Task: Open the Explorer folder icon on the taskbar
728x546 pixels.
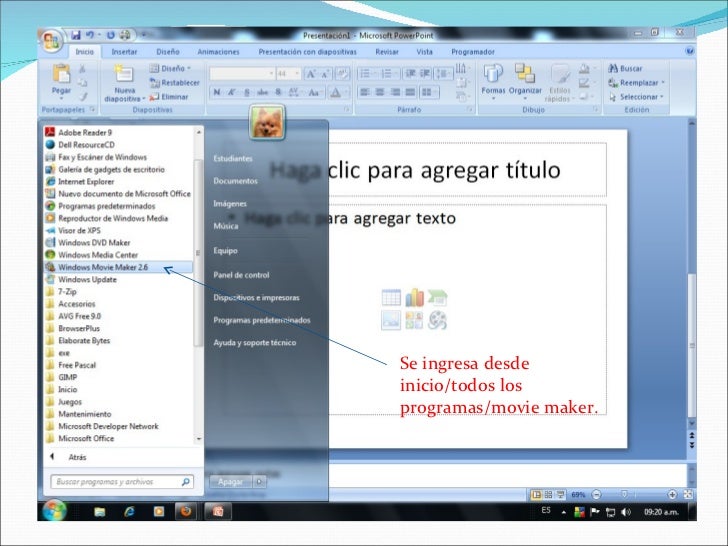Action: [99, 512]
